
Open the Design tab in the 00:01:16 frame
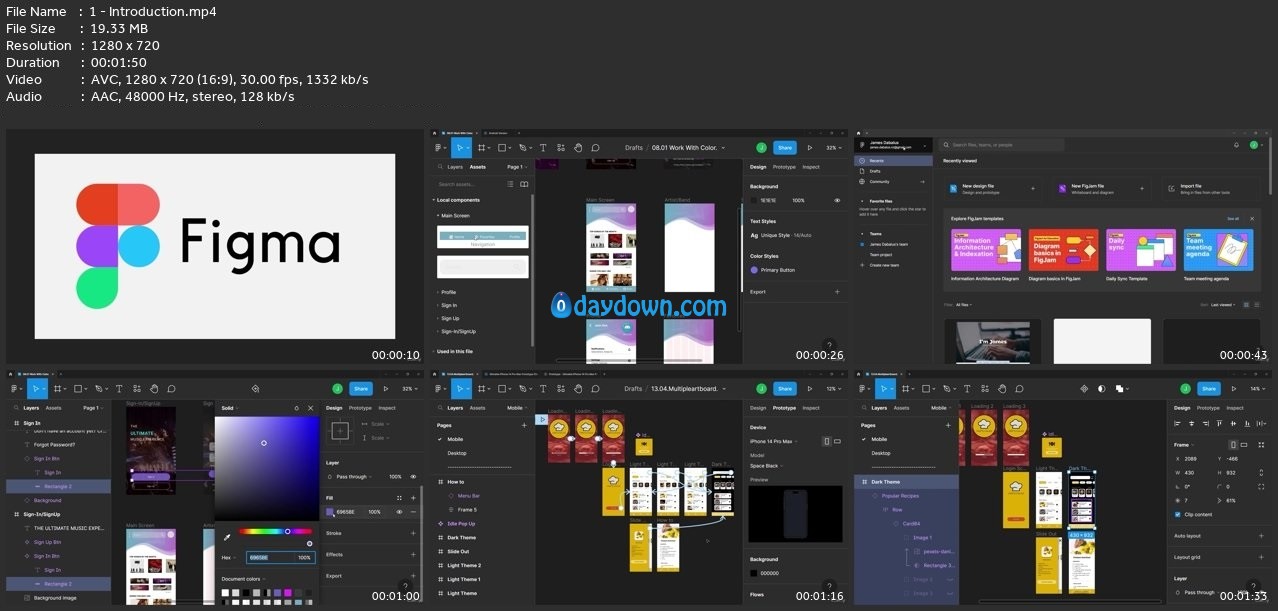point(758,408)
